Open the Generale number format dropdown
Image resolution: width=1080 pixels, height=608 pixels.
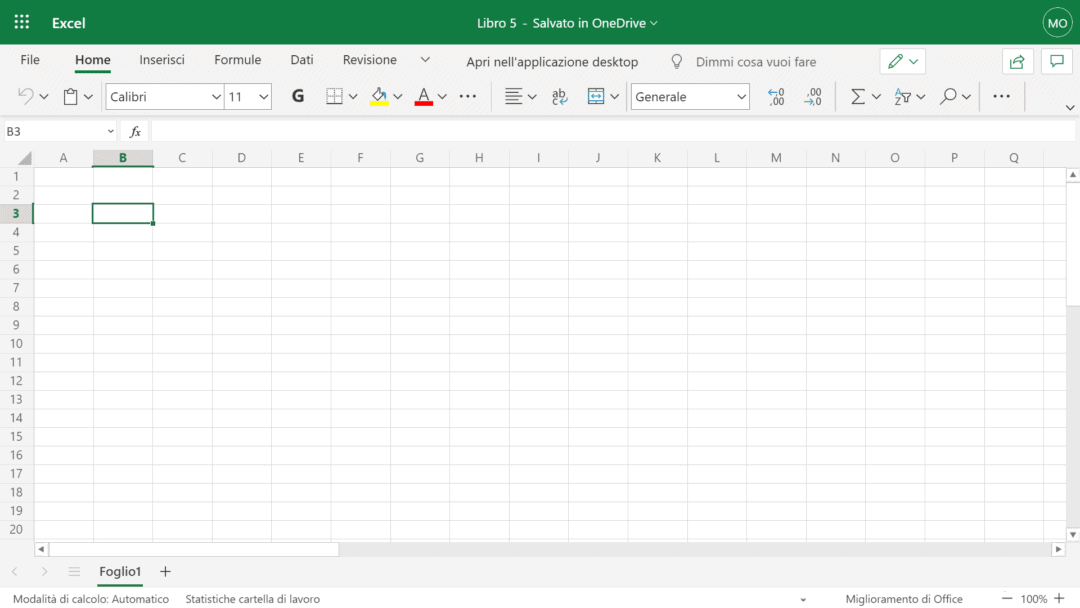click(689, 96)
